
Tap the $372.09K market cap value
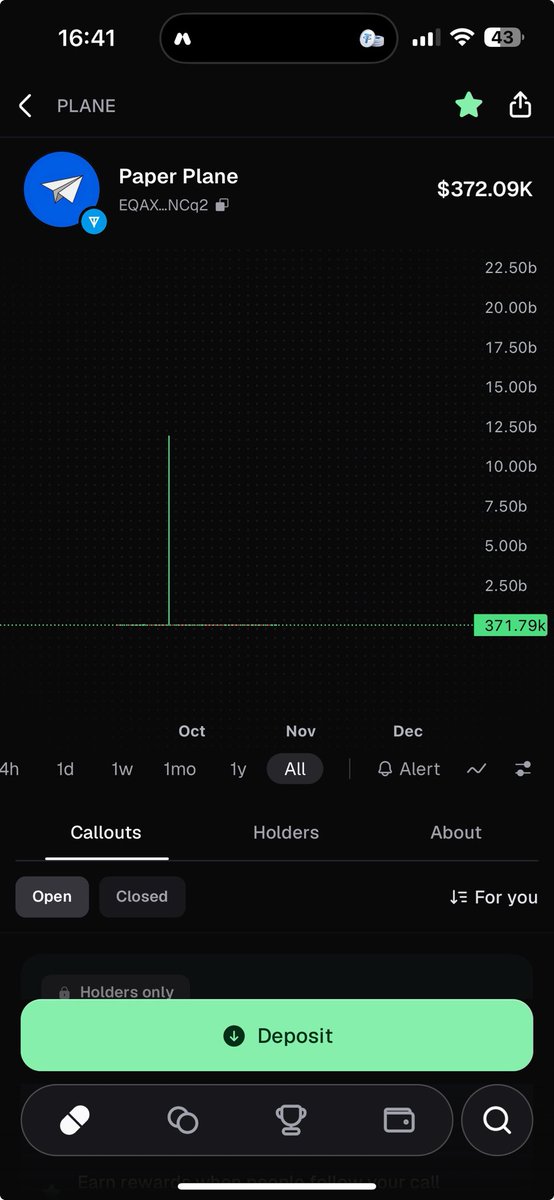485,188
